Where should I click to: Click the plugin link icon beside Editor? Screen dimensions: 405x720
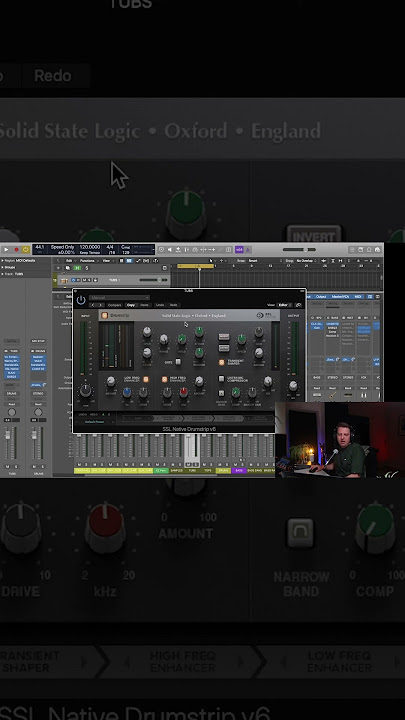298,305
